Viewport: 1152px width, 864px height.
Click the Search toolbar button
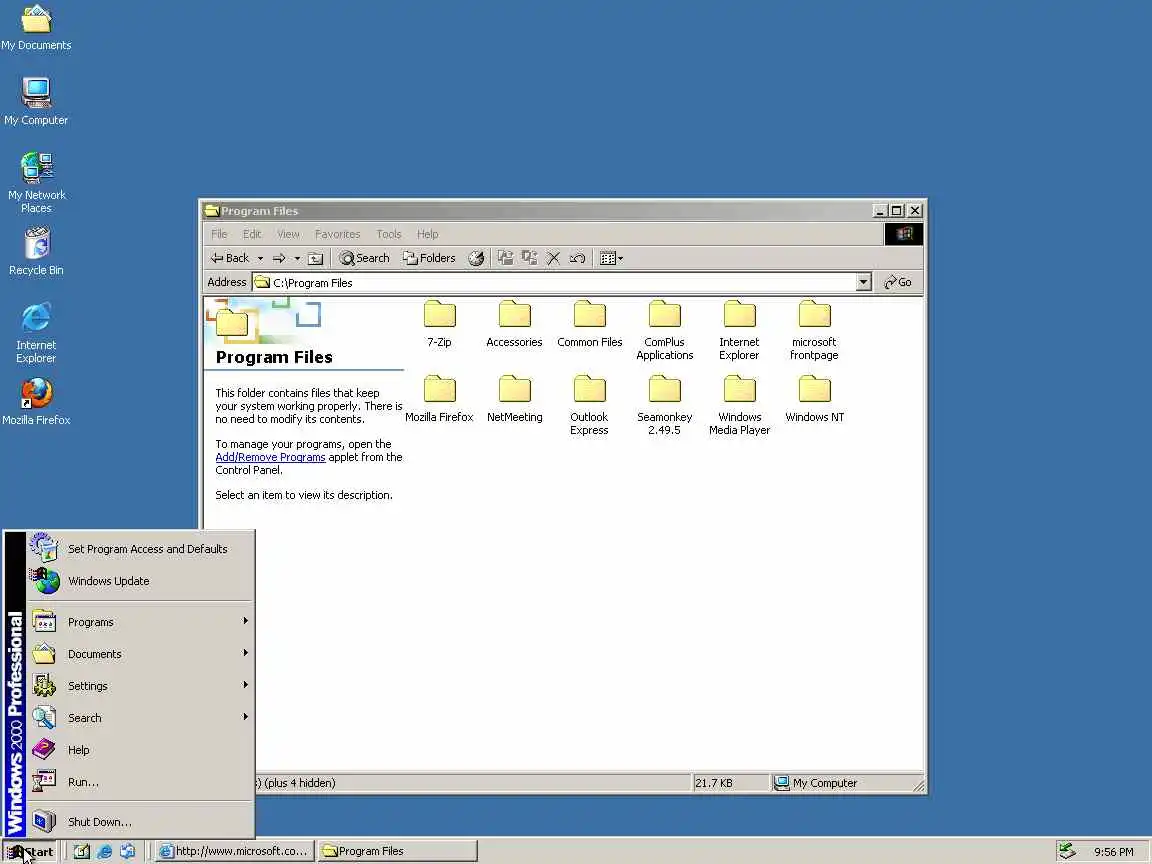pyautogui.click(x=364, y=259)
